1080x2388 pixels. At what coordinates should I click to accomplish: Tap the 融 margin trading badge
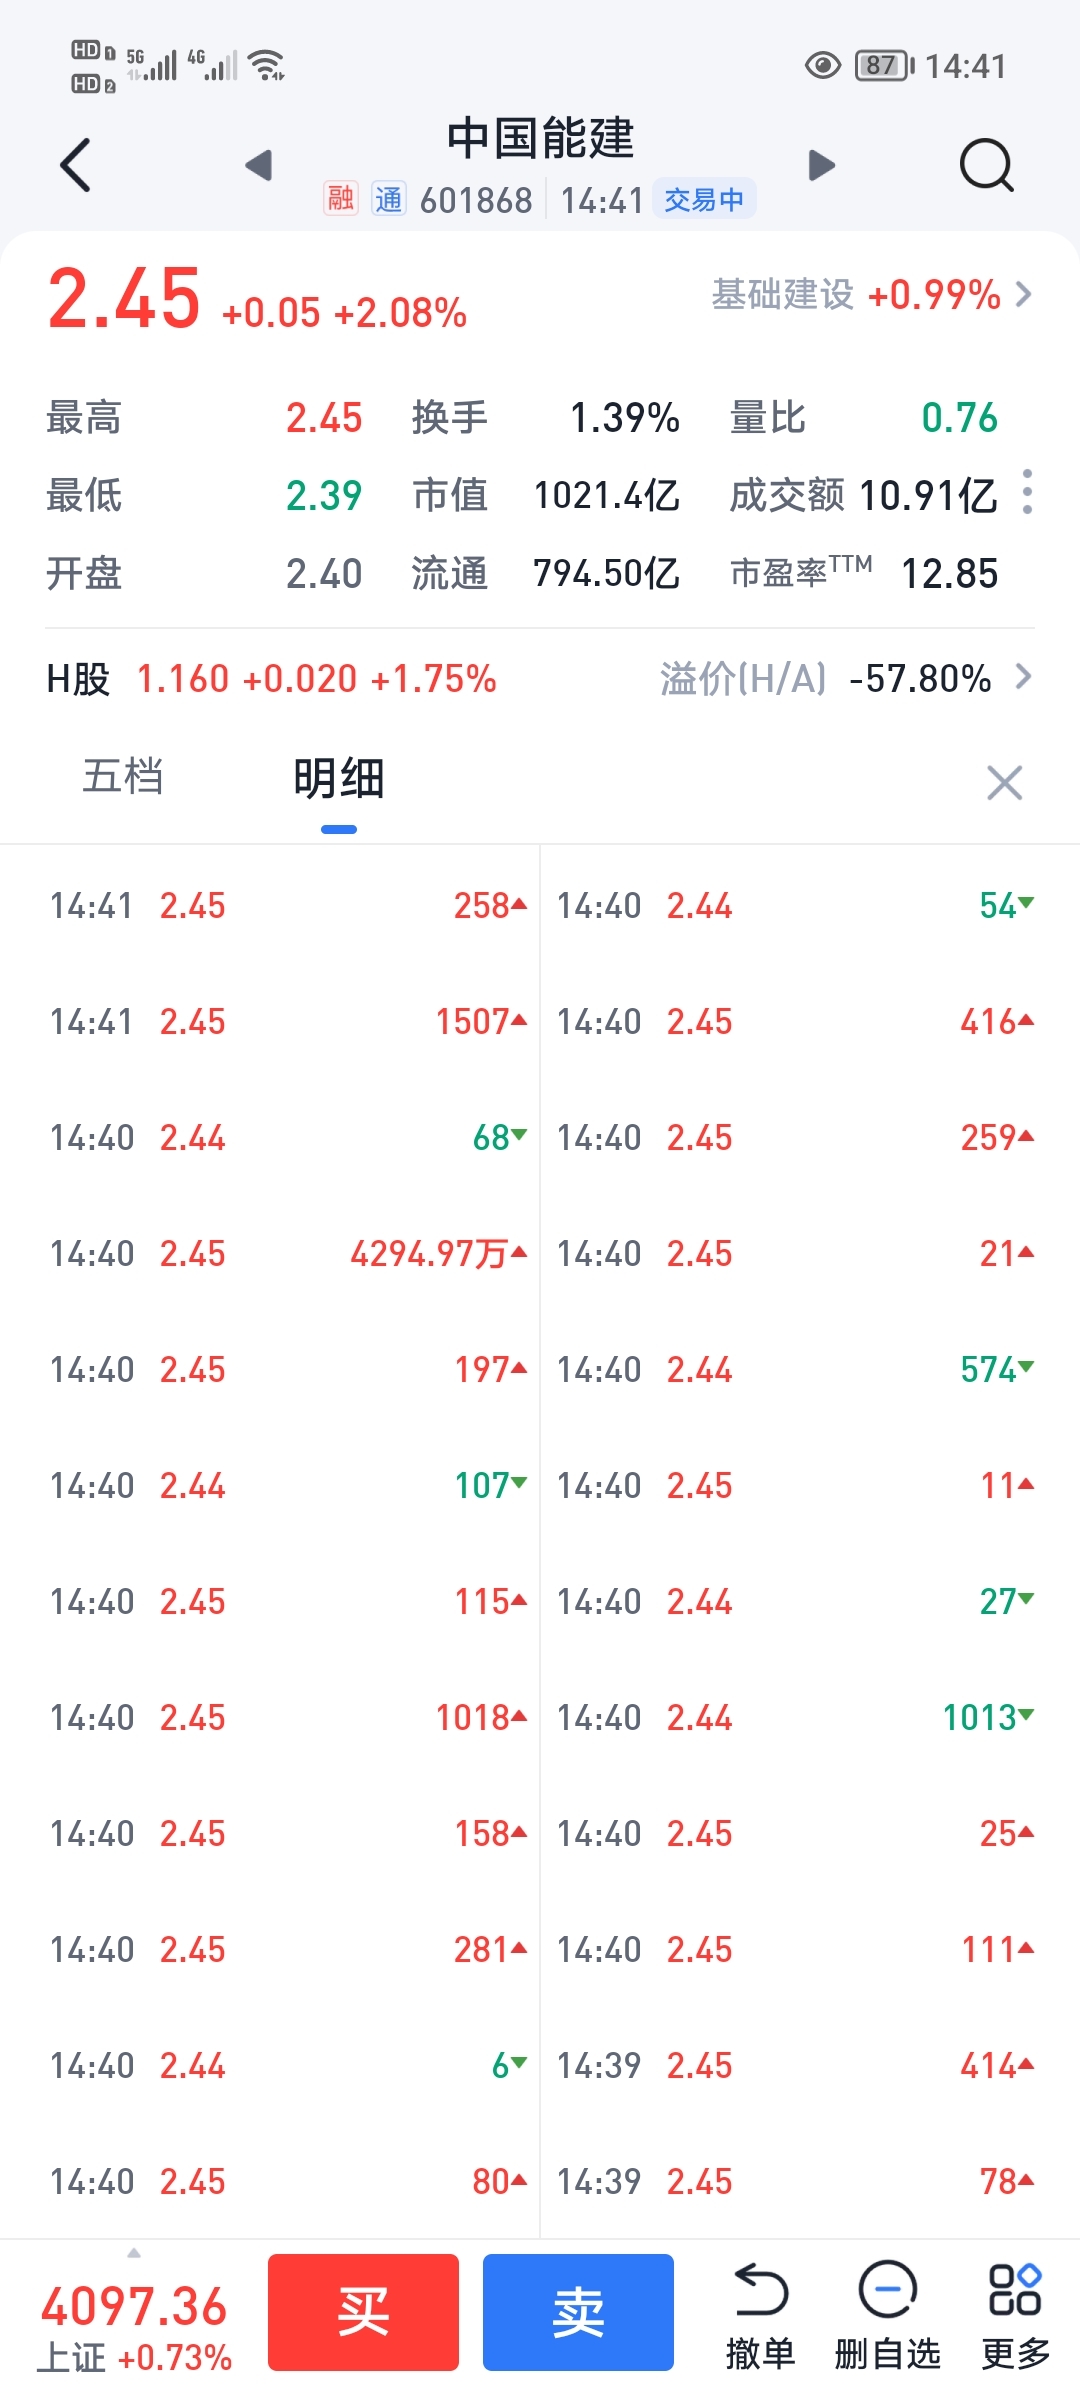click(341, 199)
